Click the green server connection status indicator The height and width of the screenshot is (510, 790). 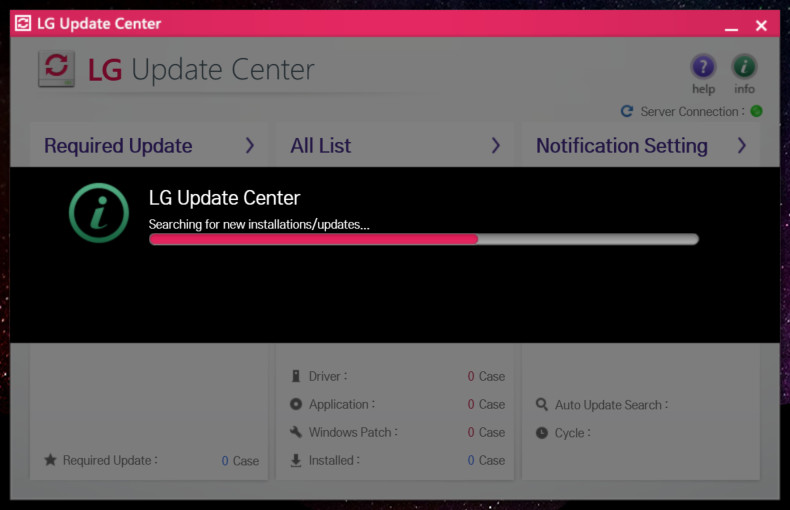pyautogui.click(x=756, y=111)
